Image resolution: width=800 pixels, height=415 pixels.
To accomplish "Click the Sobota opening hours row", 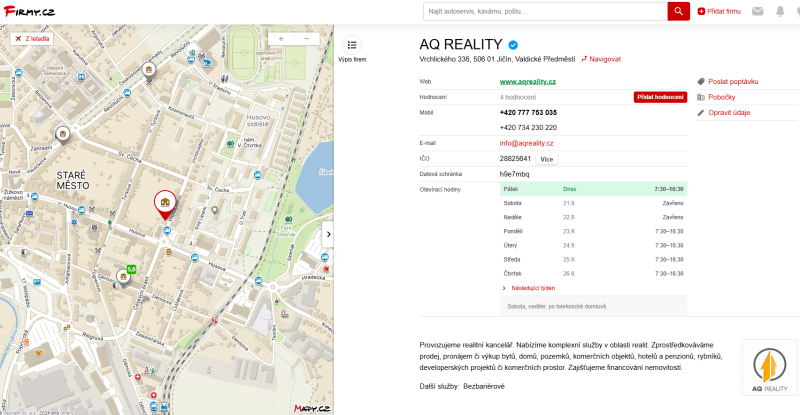I will coord(593,203).
